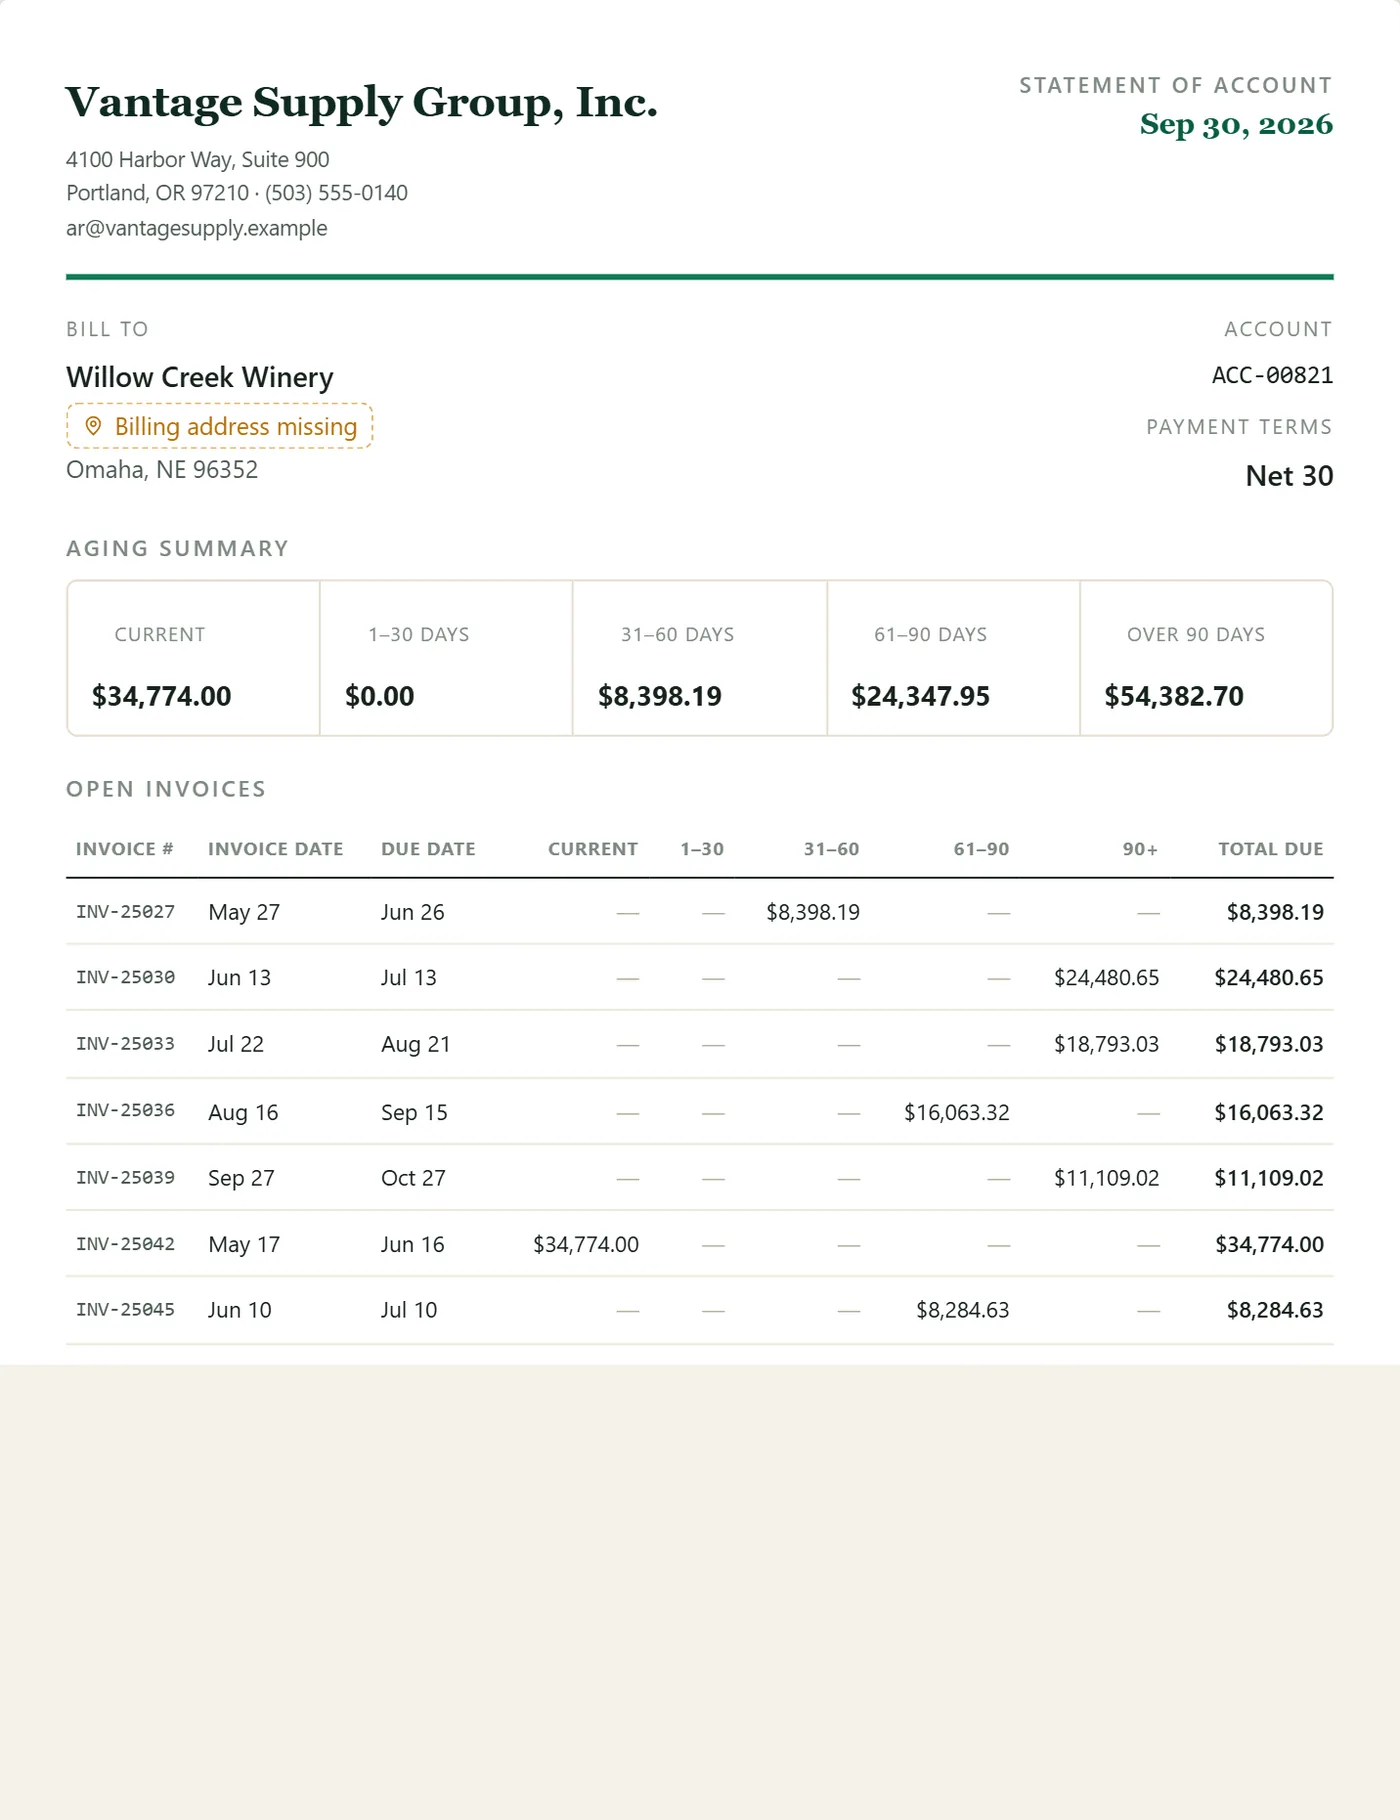Select the Portland, OR 97210 phone line
1400x1820 pixels.
tap(237, 193)
